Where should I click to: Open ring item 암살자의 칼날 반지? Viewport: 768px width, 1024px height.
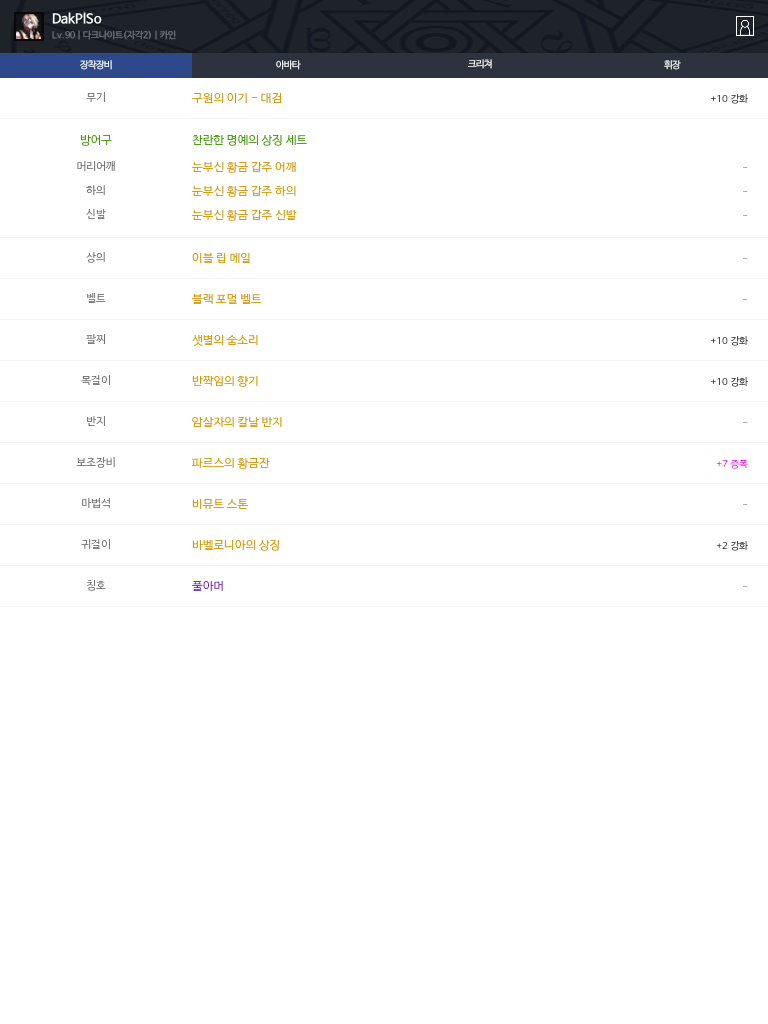click(237, 422)
